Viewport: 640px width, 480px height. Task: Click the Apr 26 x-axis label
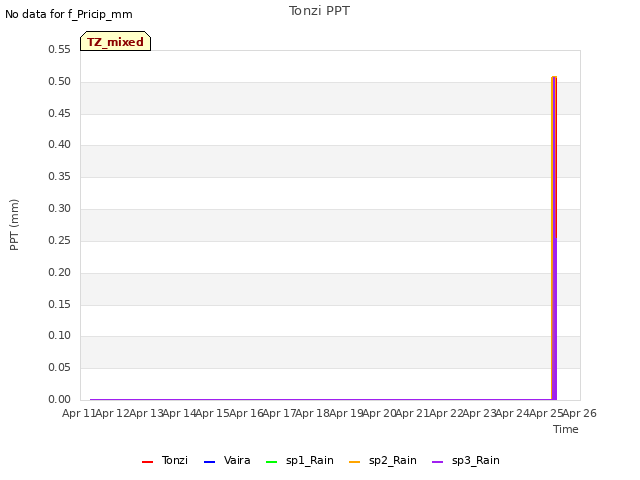click(x=580, y=413)
